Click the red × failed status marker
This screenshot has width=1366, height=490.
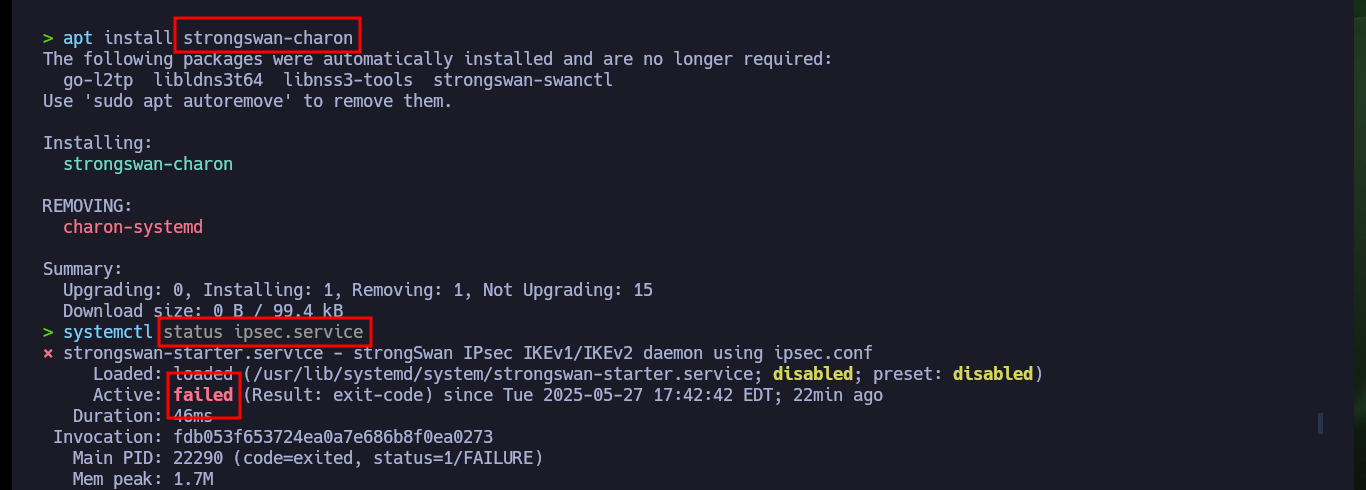48,353
